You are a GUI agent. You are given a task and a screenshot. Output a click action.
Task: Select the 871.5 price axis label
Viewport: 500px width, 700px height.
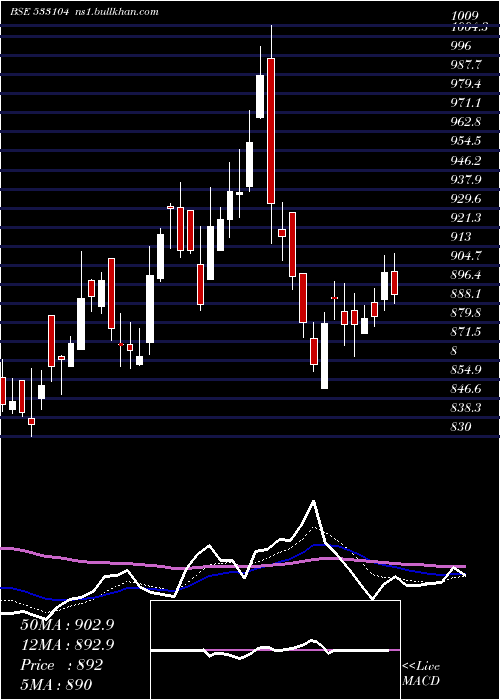coord(467,332)
